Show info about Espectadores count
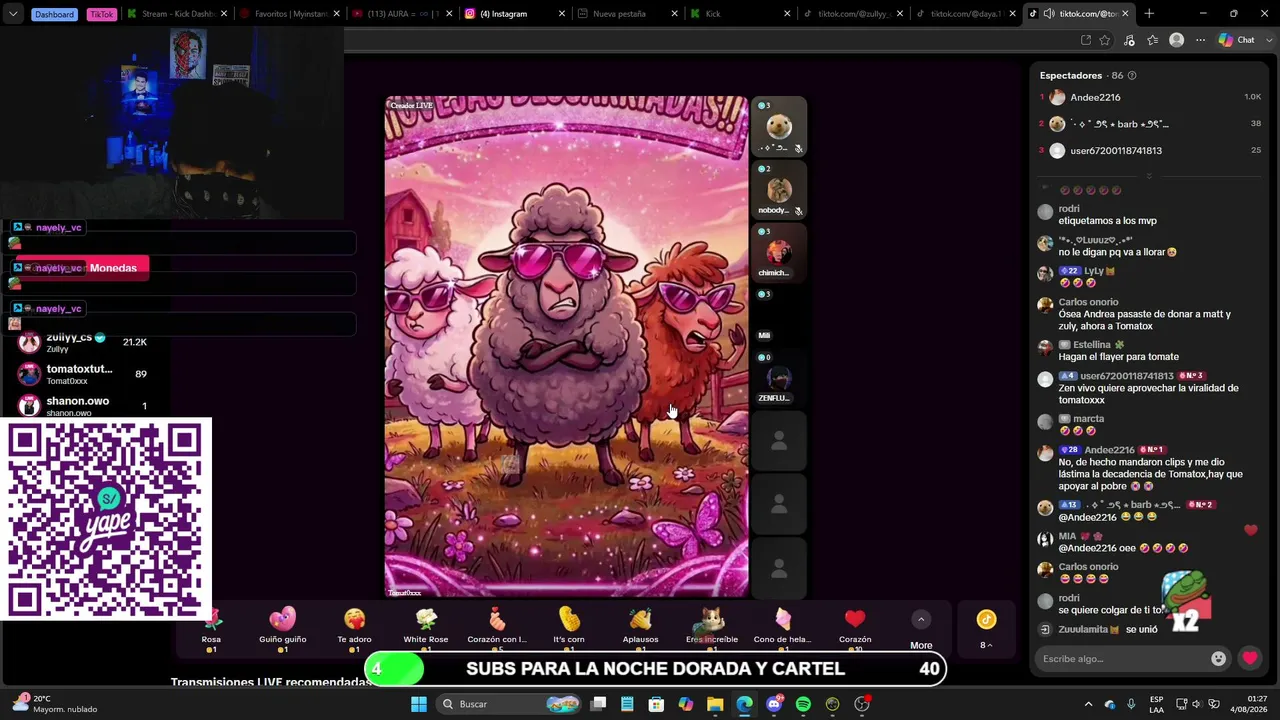The image size is (1280, 720). pos(1131,76)
